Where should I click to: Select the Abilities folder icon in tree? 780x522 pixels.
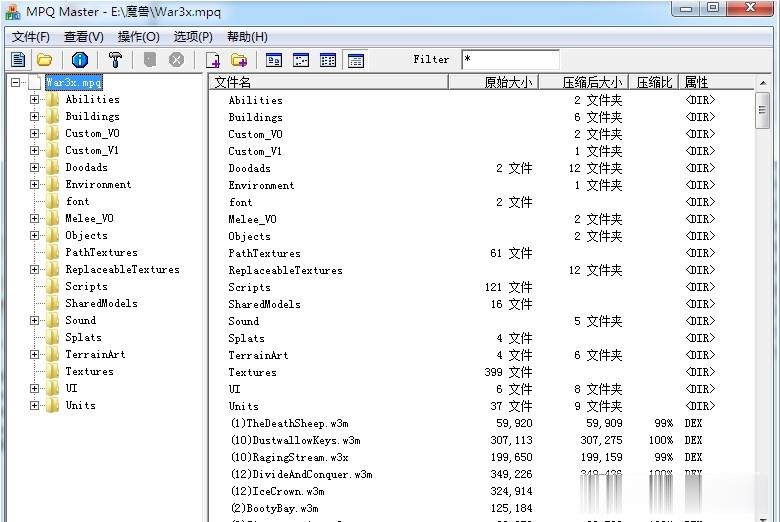(52, 100)
